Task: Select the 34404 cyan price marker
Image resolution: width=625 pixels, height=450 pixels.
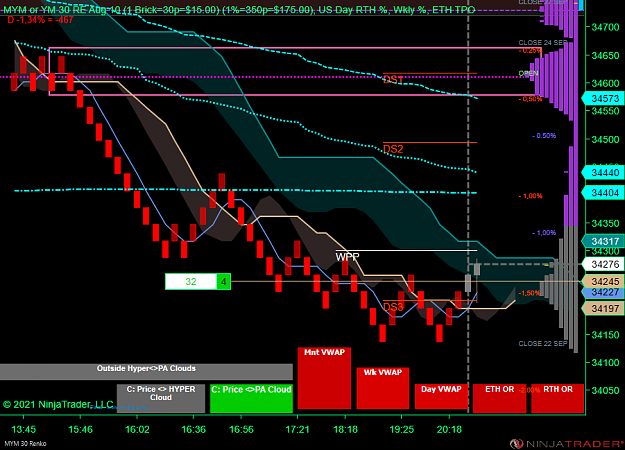Action: tap(603, 193)
